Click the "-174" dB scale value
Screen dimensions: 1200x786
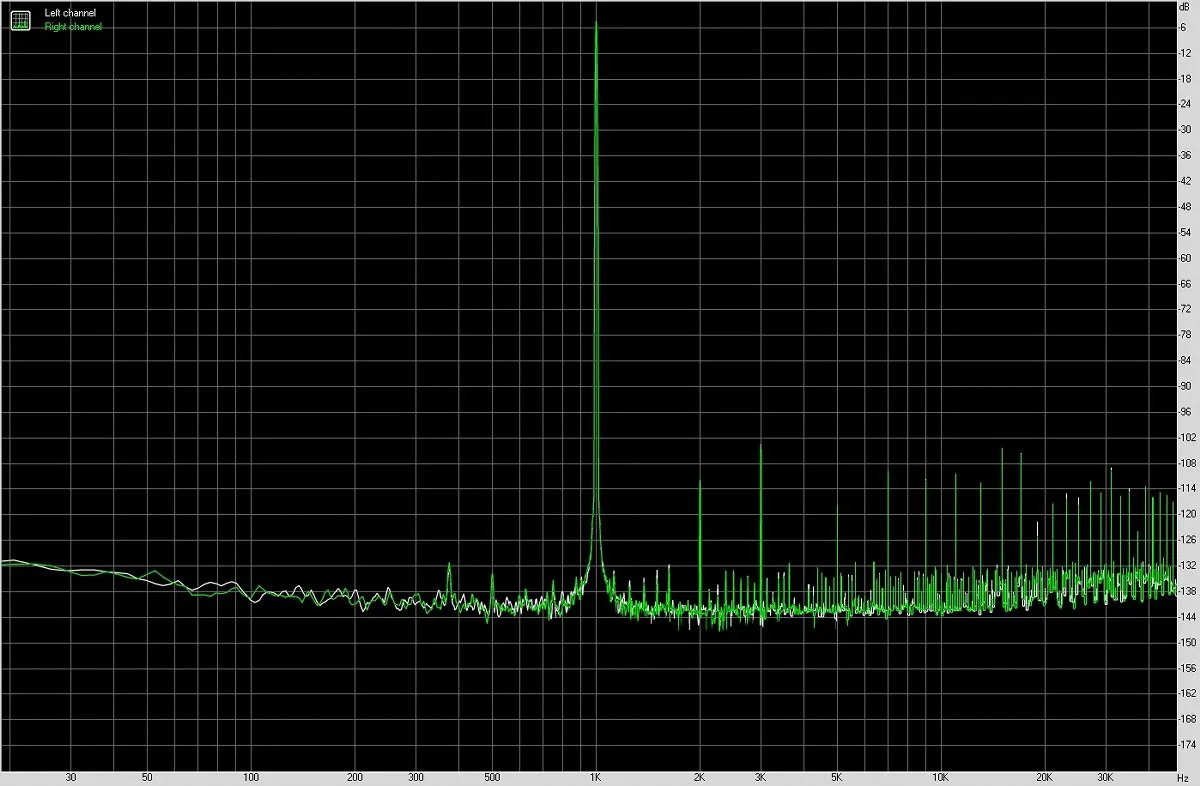1187,746
